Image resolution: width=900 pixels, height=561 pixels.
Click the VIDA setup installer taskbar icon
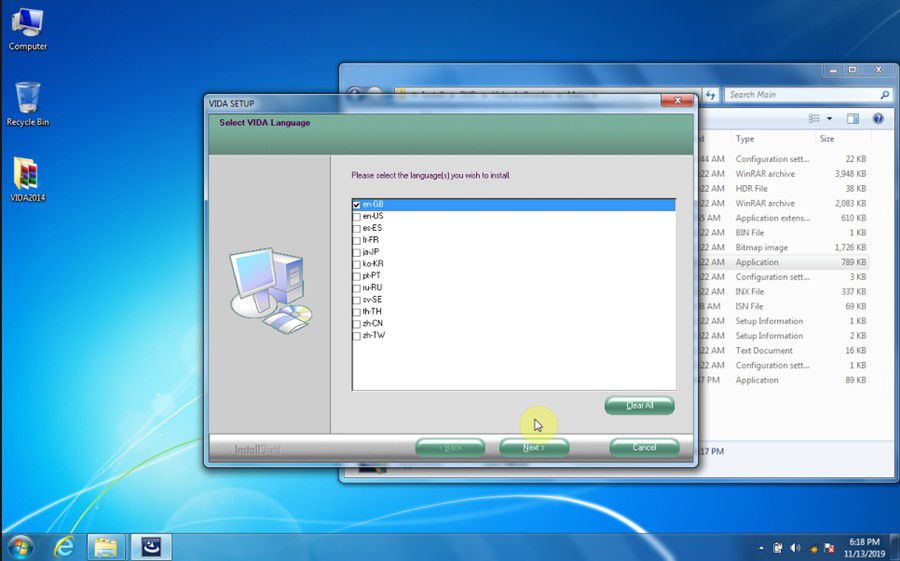(x=151, y=546)
